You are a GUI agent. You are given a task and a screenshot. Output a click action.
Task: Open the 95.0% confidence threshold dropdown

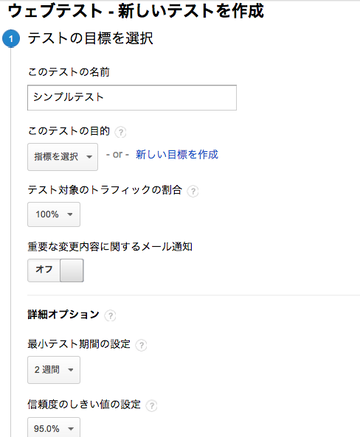tap(54, 428)
